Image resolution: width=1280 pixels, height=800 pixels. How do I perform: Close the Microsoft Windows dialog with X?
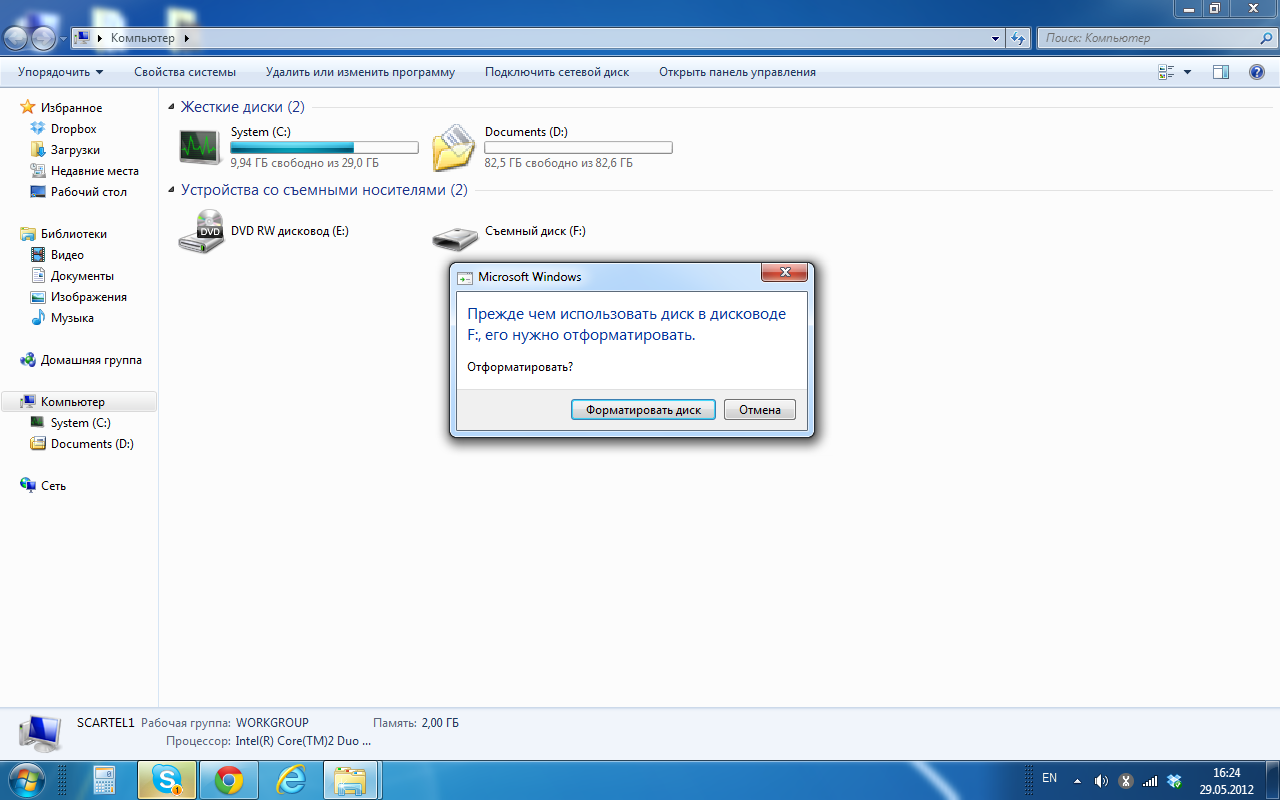coord(784,272)
